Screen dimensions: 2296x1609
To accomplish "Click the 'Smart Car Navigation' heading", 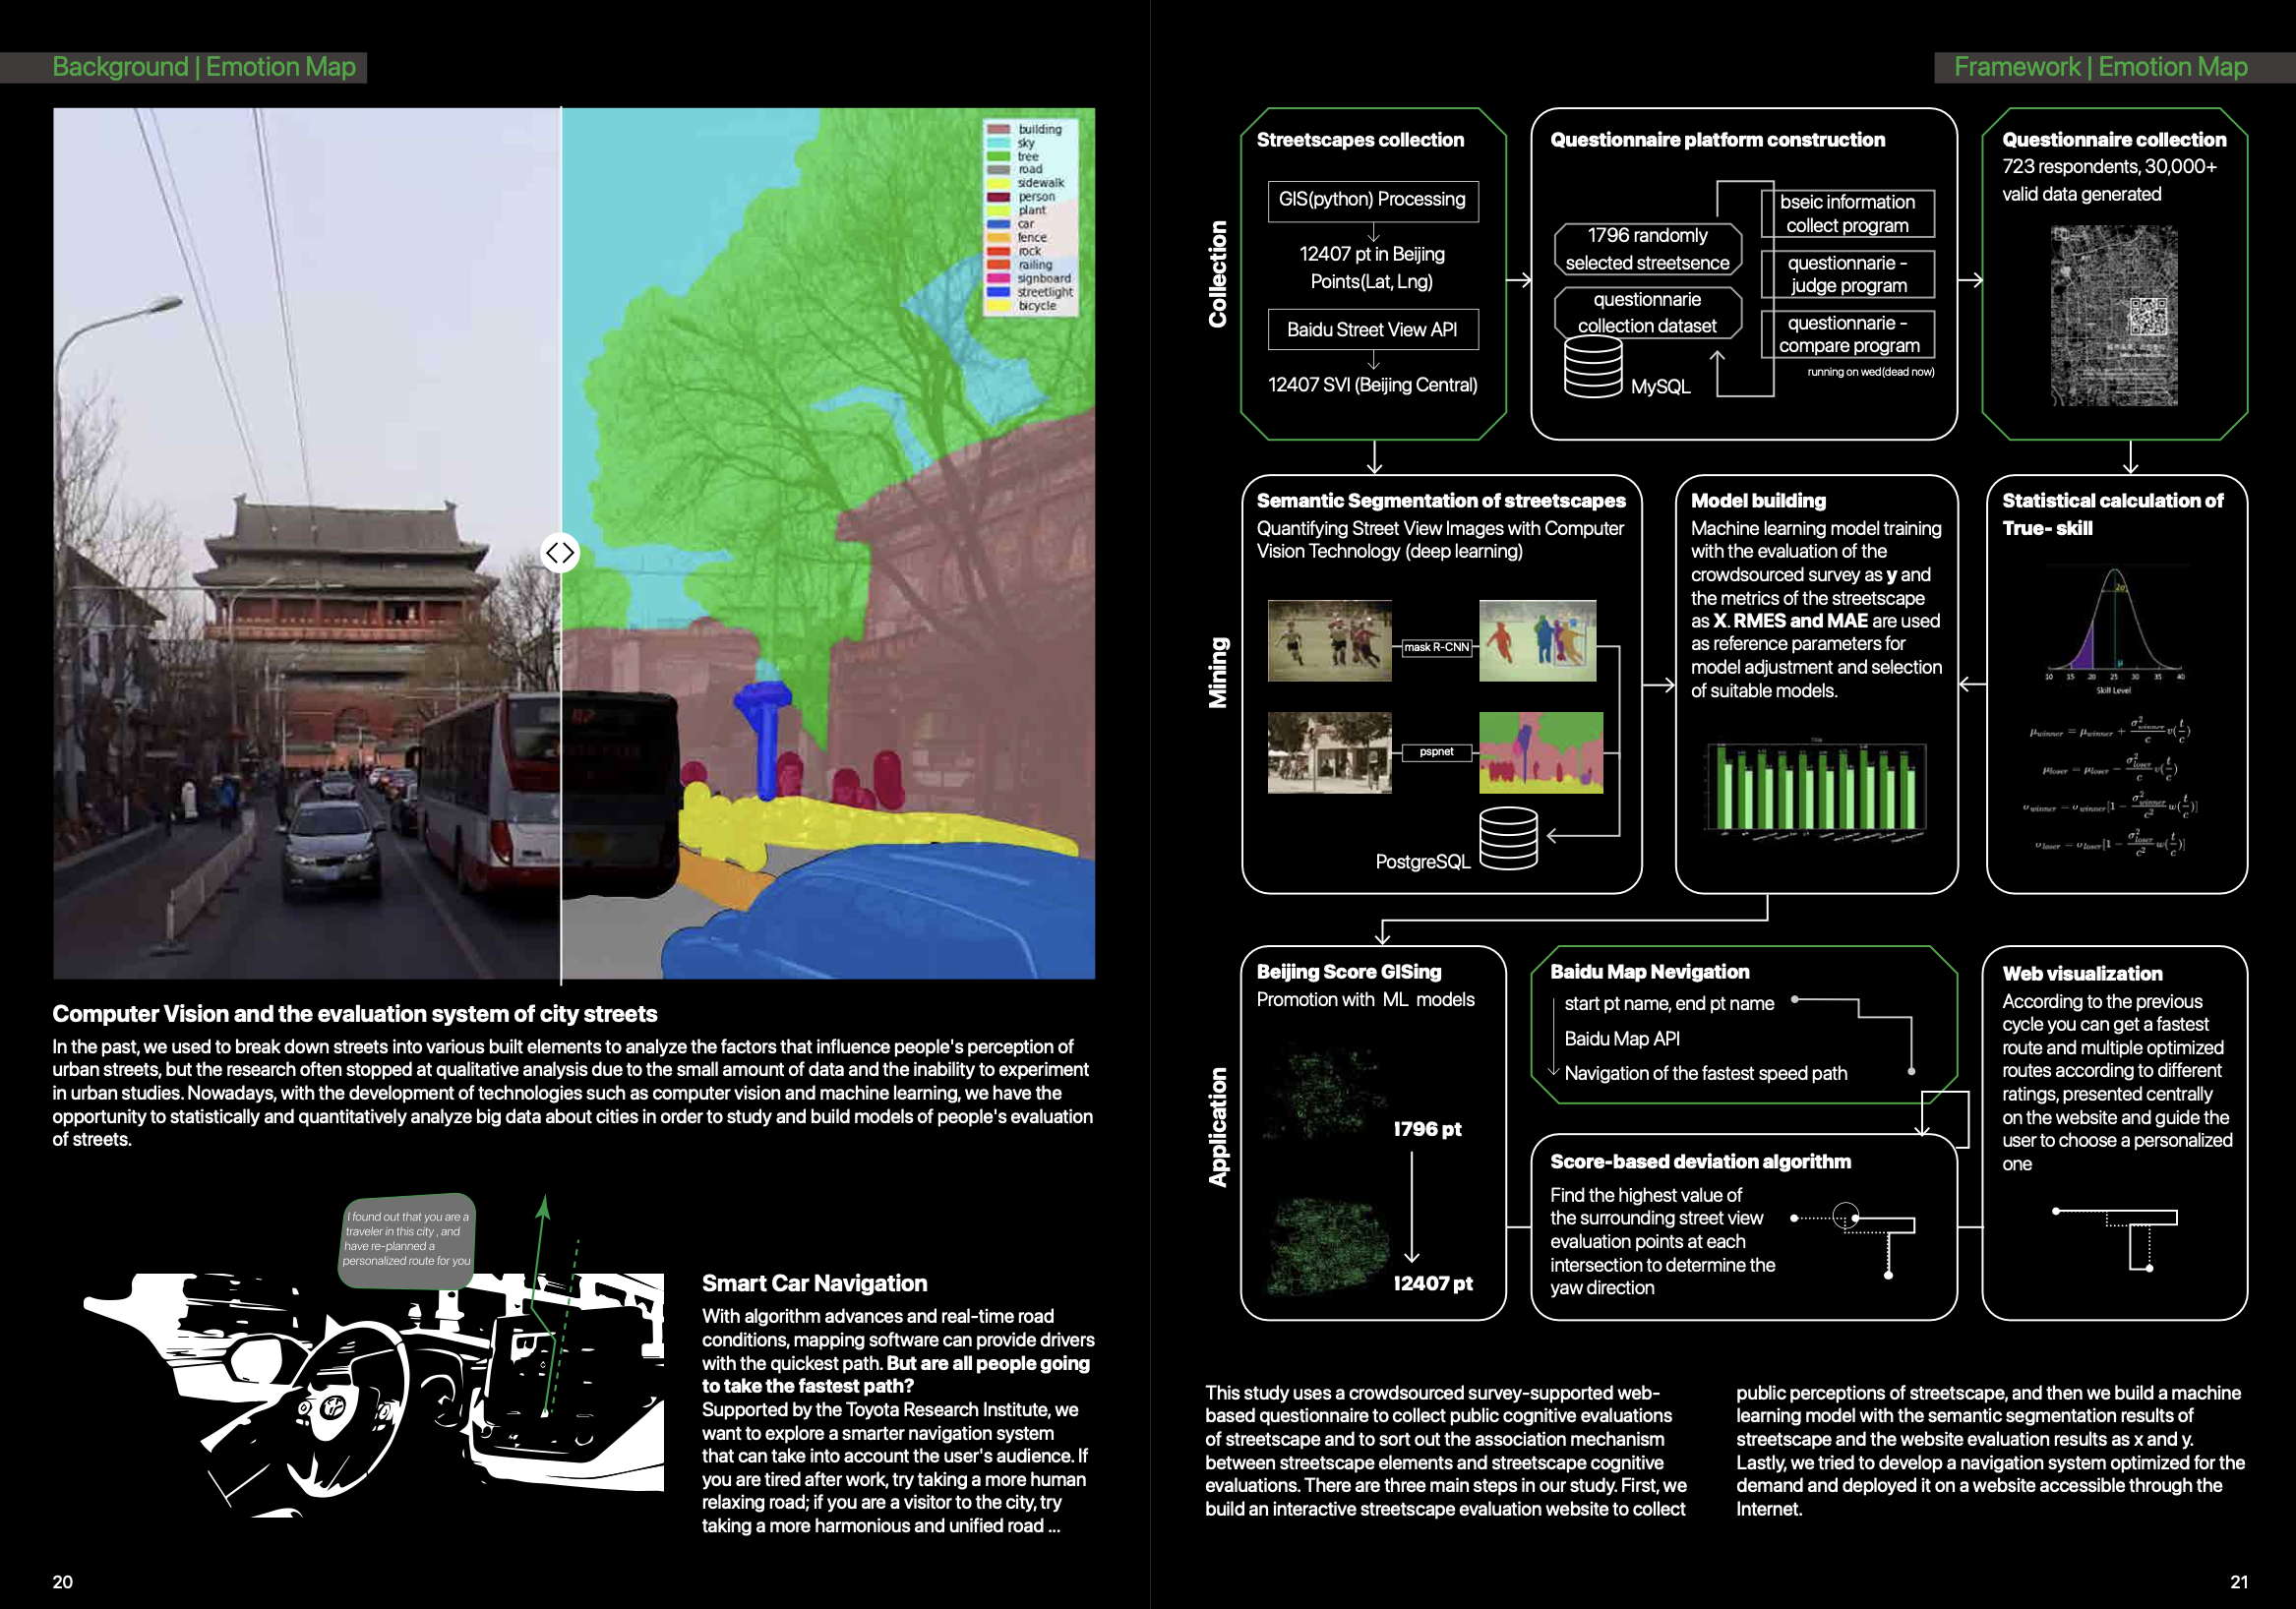I will click(814, 1283).
